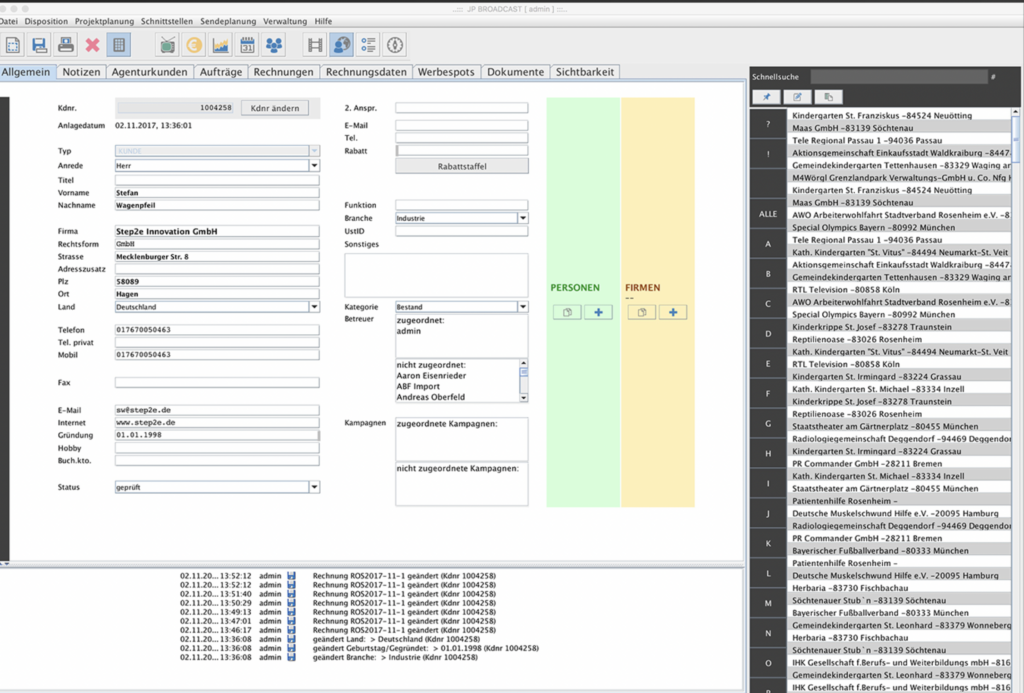
Task: Click the disk icon on the 'geändert Branche' log row
Action: [291, 658]
